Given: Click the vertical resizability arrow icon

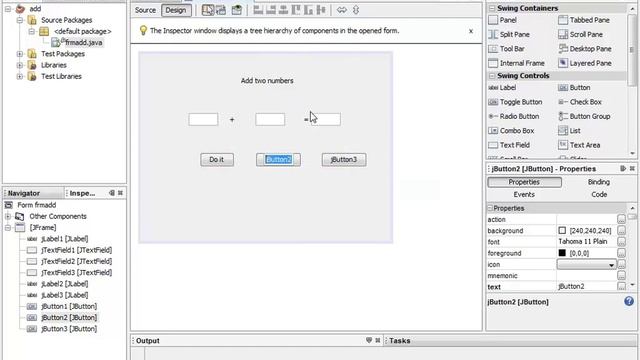Looking at the screenshot, I should coord(356,10).
